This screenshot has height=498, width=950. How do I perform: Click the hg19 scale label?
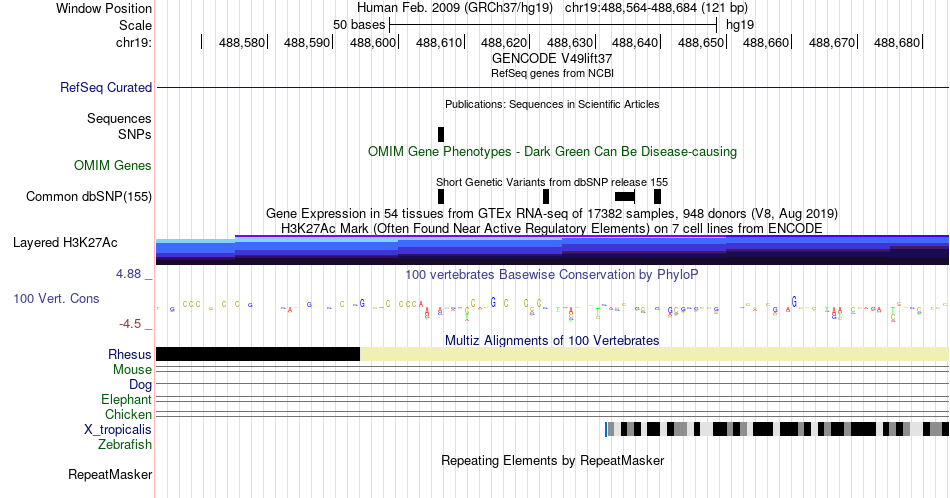click(740, 25)
